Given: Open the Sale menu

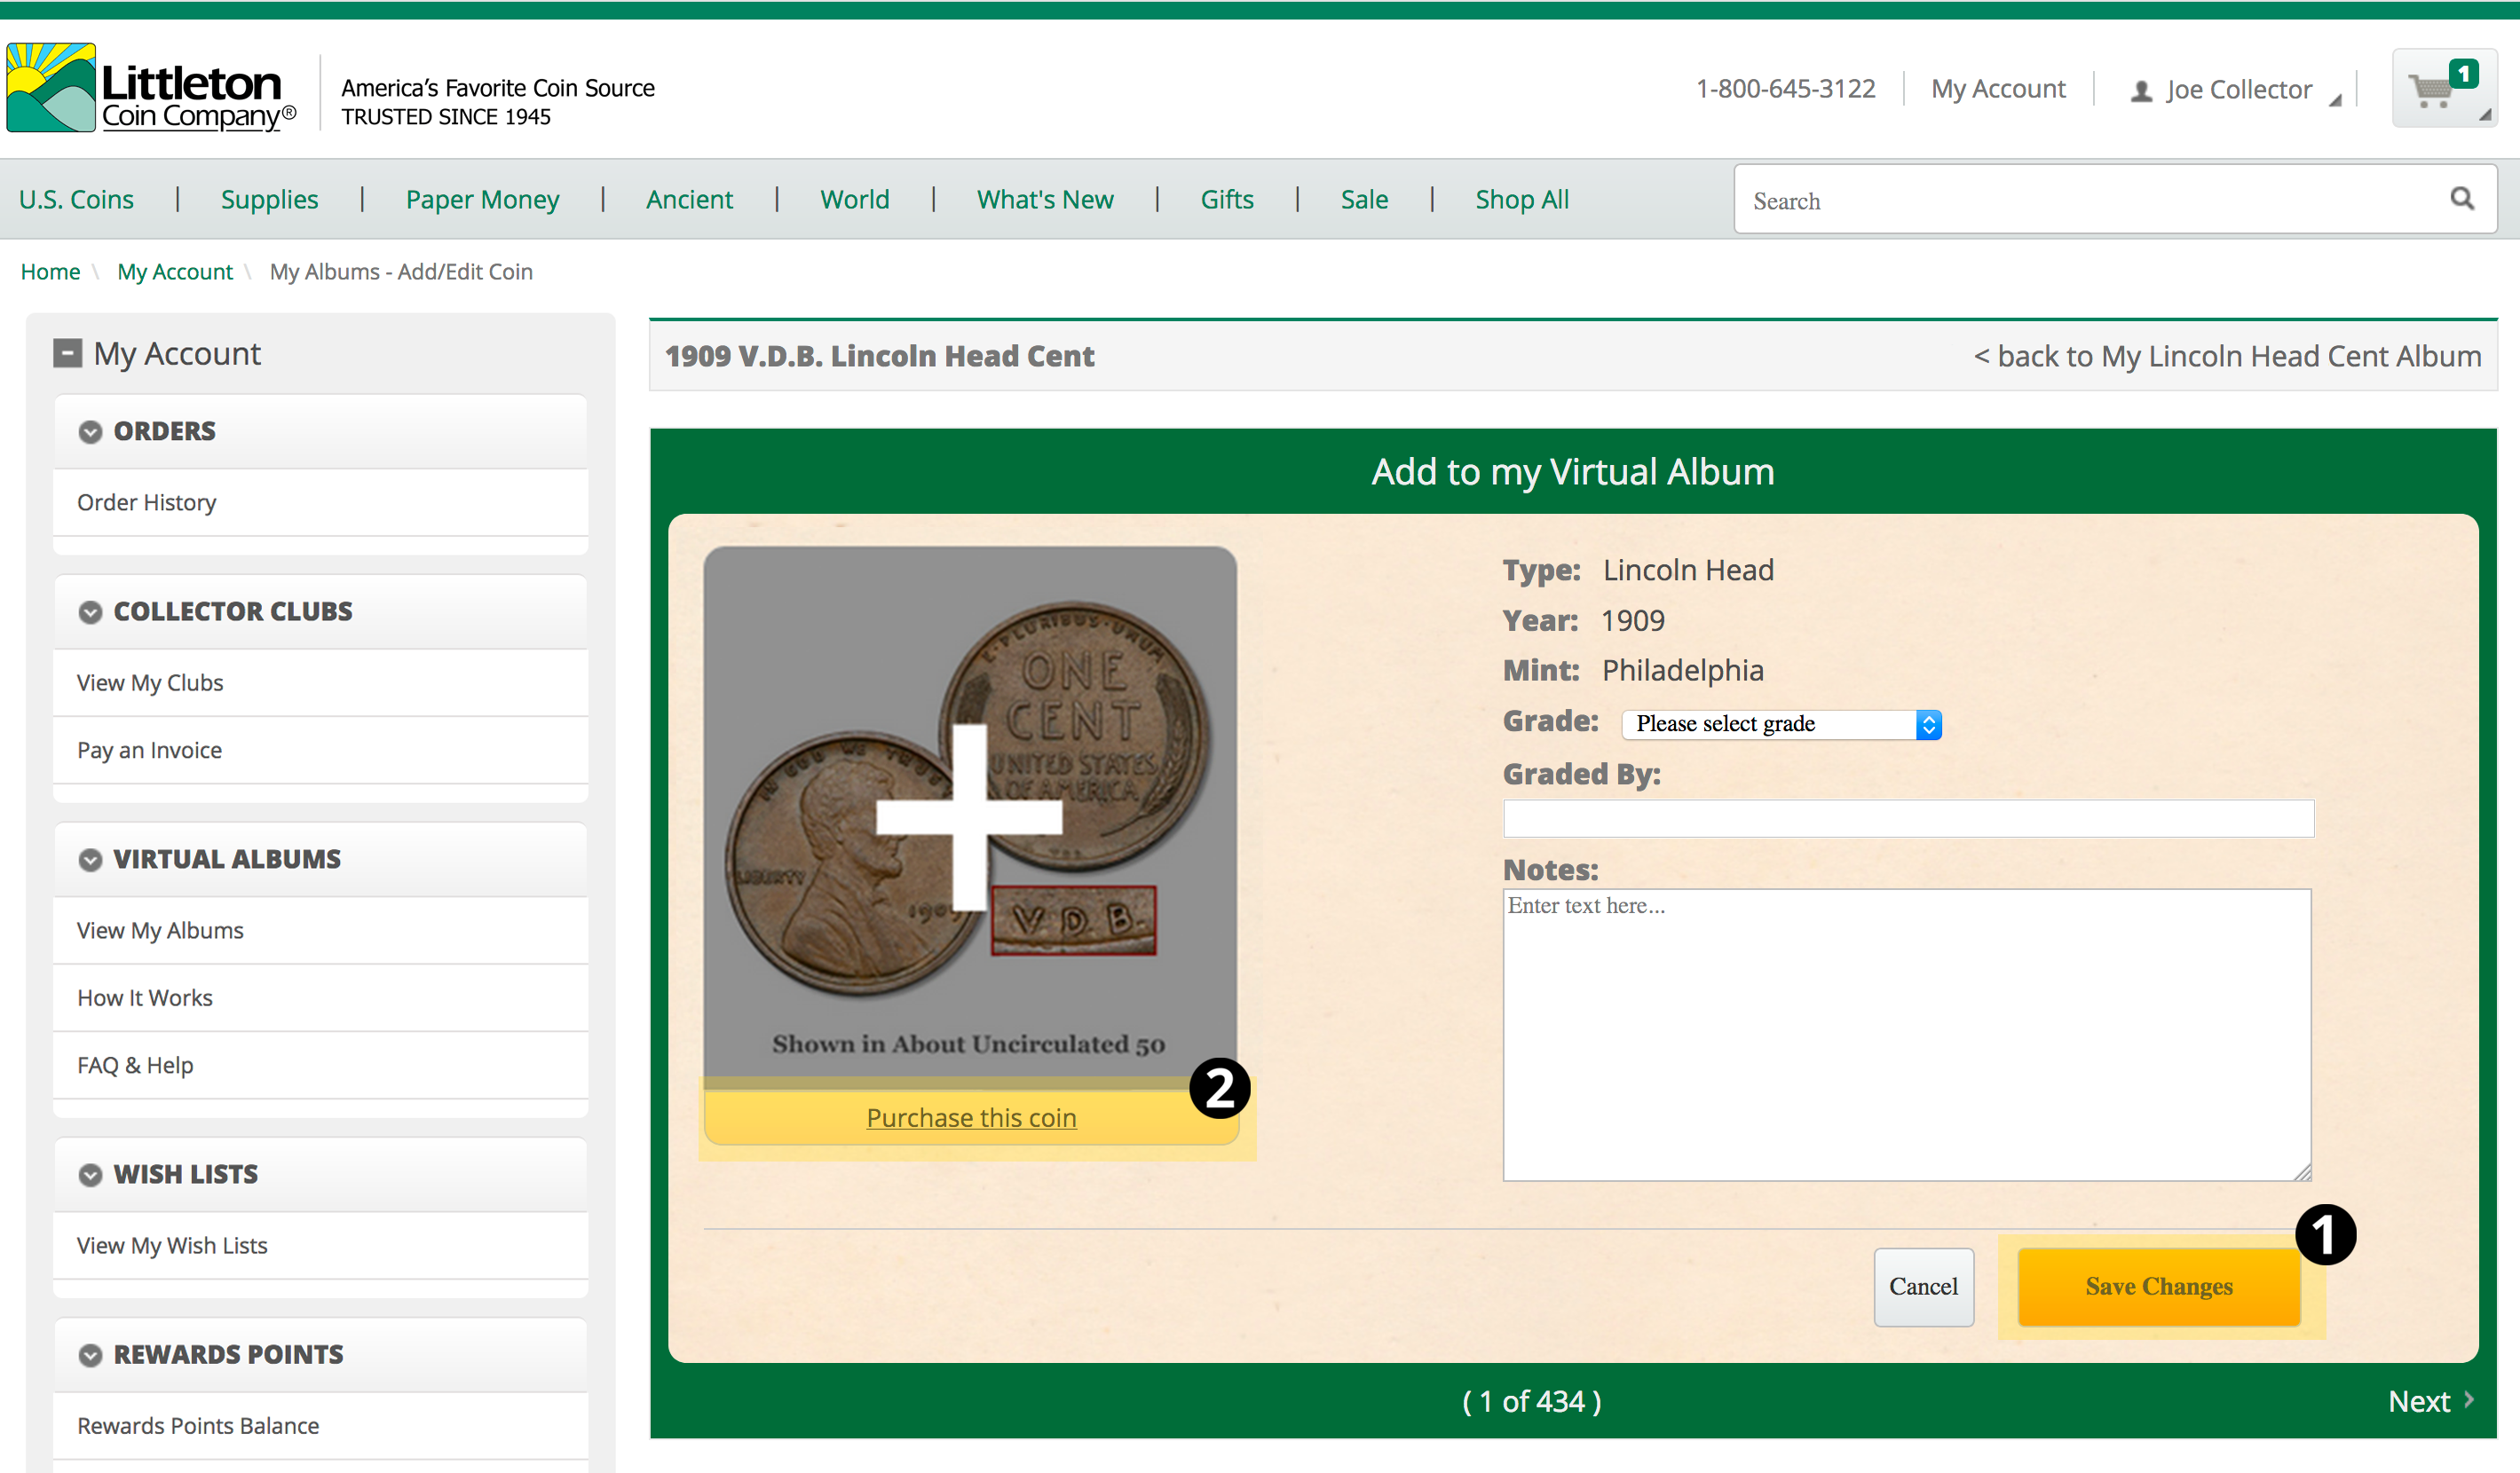Looking at the screenshot, I should [1363, 199].
